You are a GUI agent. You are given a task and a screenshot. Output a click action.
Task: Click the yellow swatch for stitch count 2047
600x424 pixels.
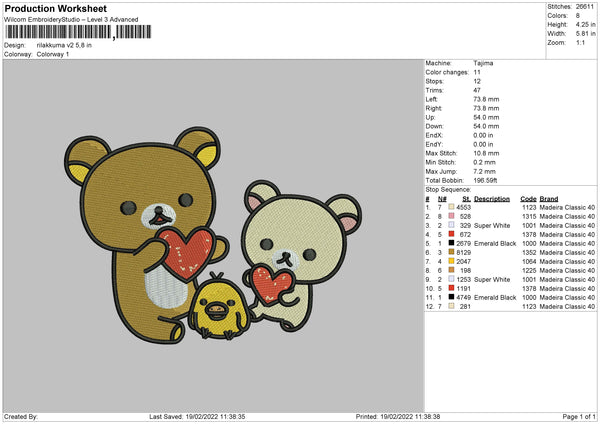point(451,261)
